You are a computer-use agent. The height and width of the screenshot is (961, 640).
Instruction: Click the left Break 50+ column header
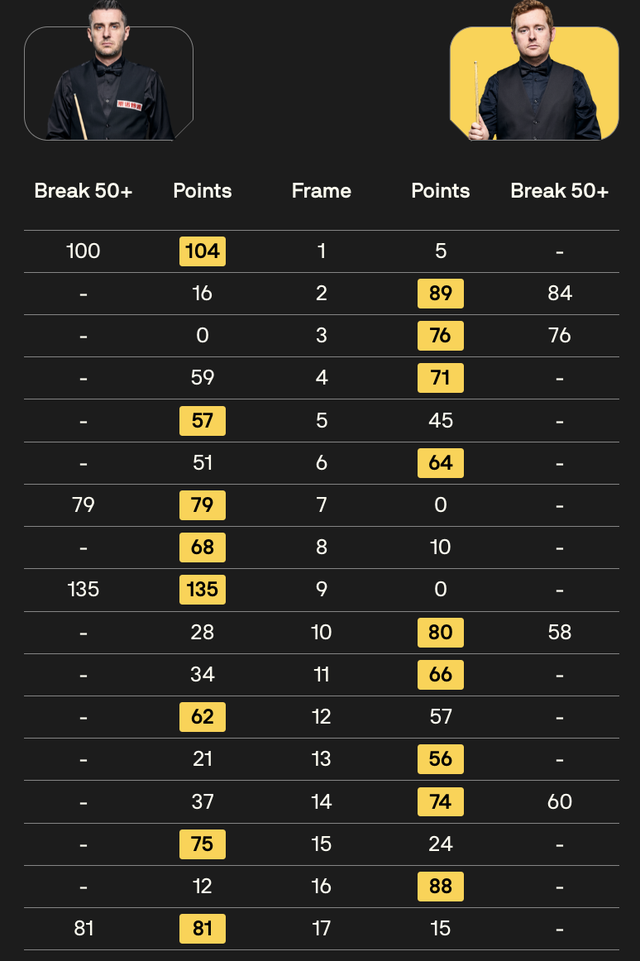pos(83,191)
